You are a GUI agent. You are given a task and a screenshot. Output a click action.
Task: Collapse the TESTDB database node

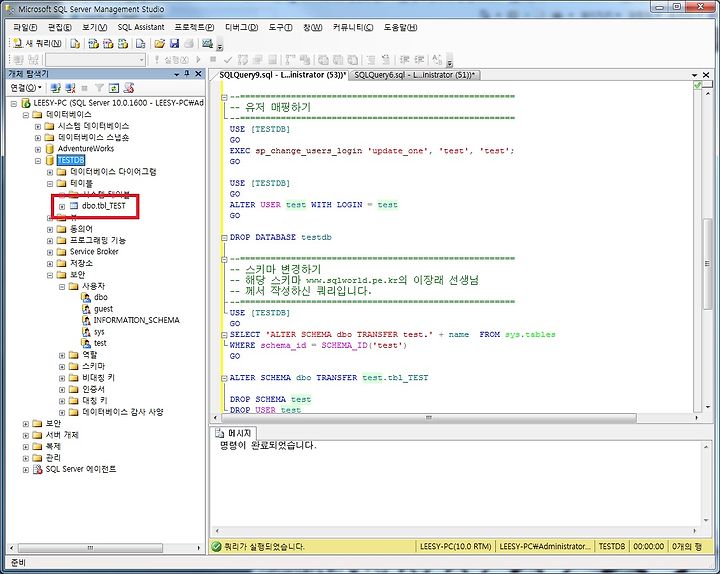coord(38,160)
